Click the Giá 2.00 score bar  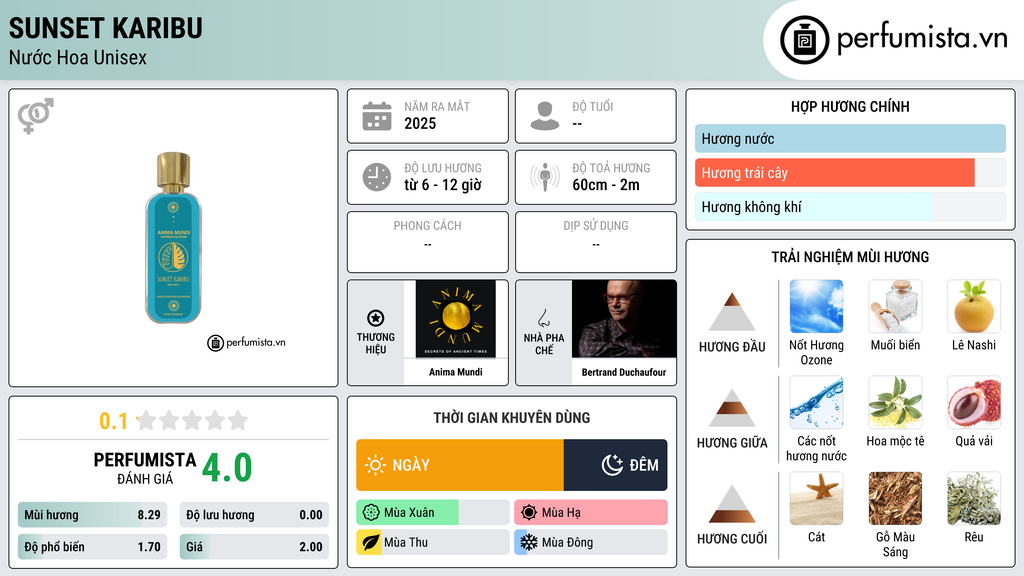[x=254, y=547]
